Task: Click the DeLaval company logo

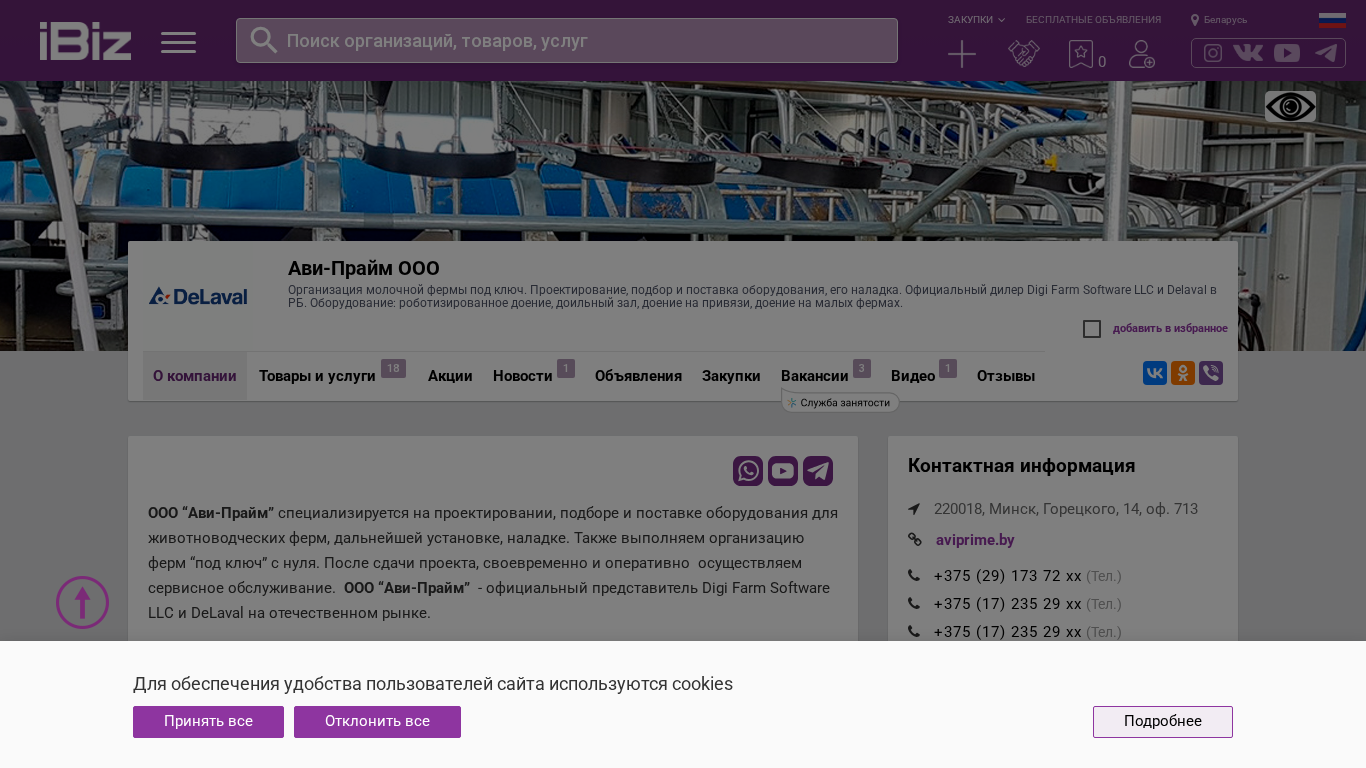Action: 198,296
